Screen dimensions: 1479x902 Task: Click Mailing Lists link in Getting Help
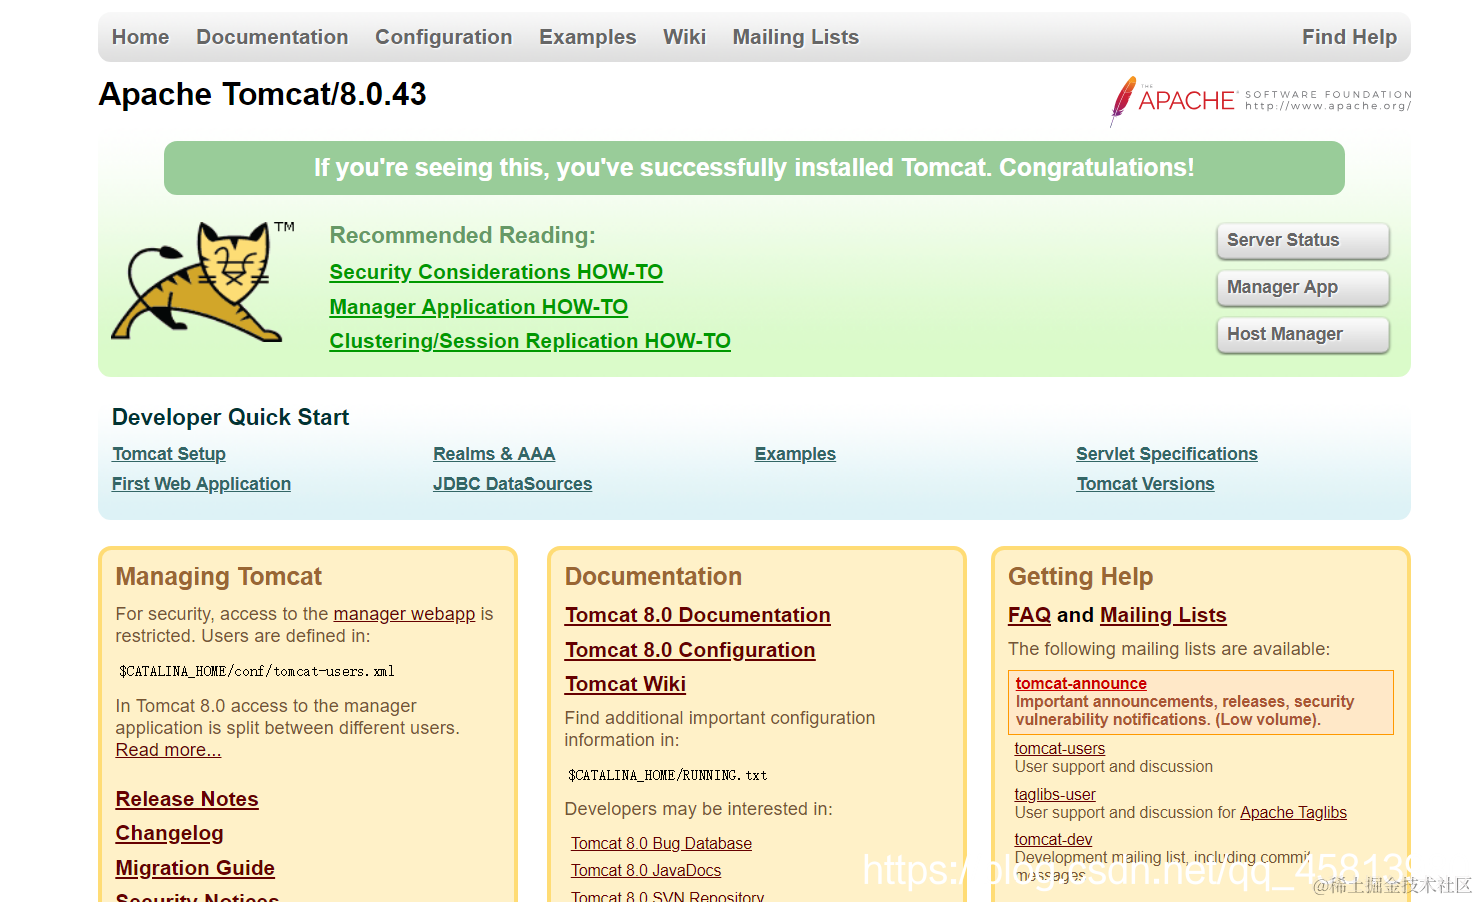tap(1163, 615)
